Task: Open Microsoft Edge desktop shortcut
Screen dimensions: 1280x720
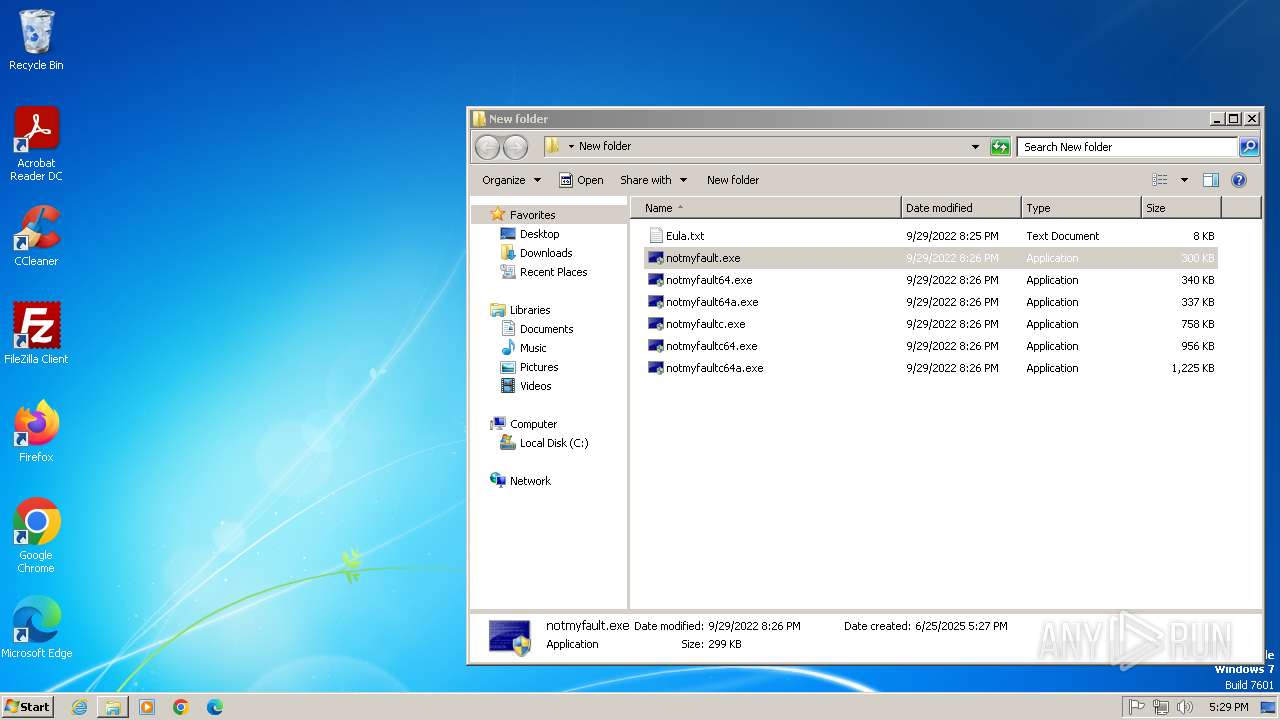Action: coord(36,628)
